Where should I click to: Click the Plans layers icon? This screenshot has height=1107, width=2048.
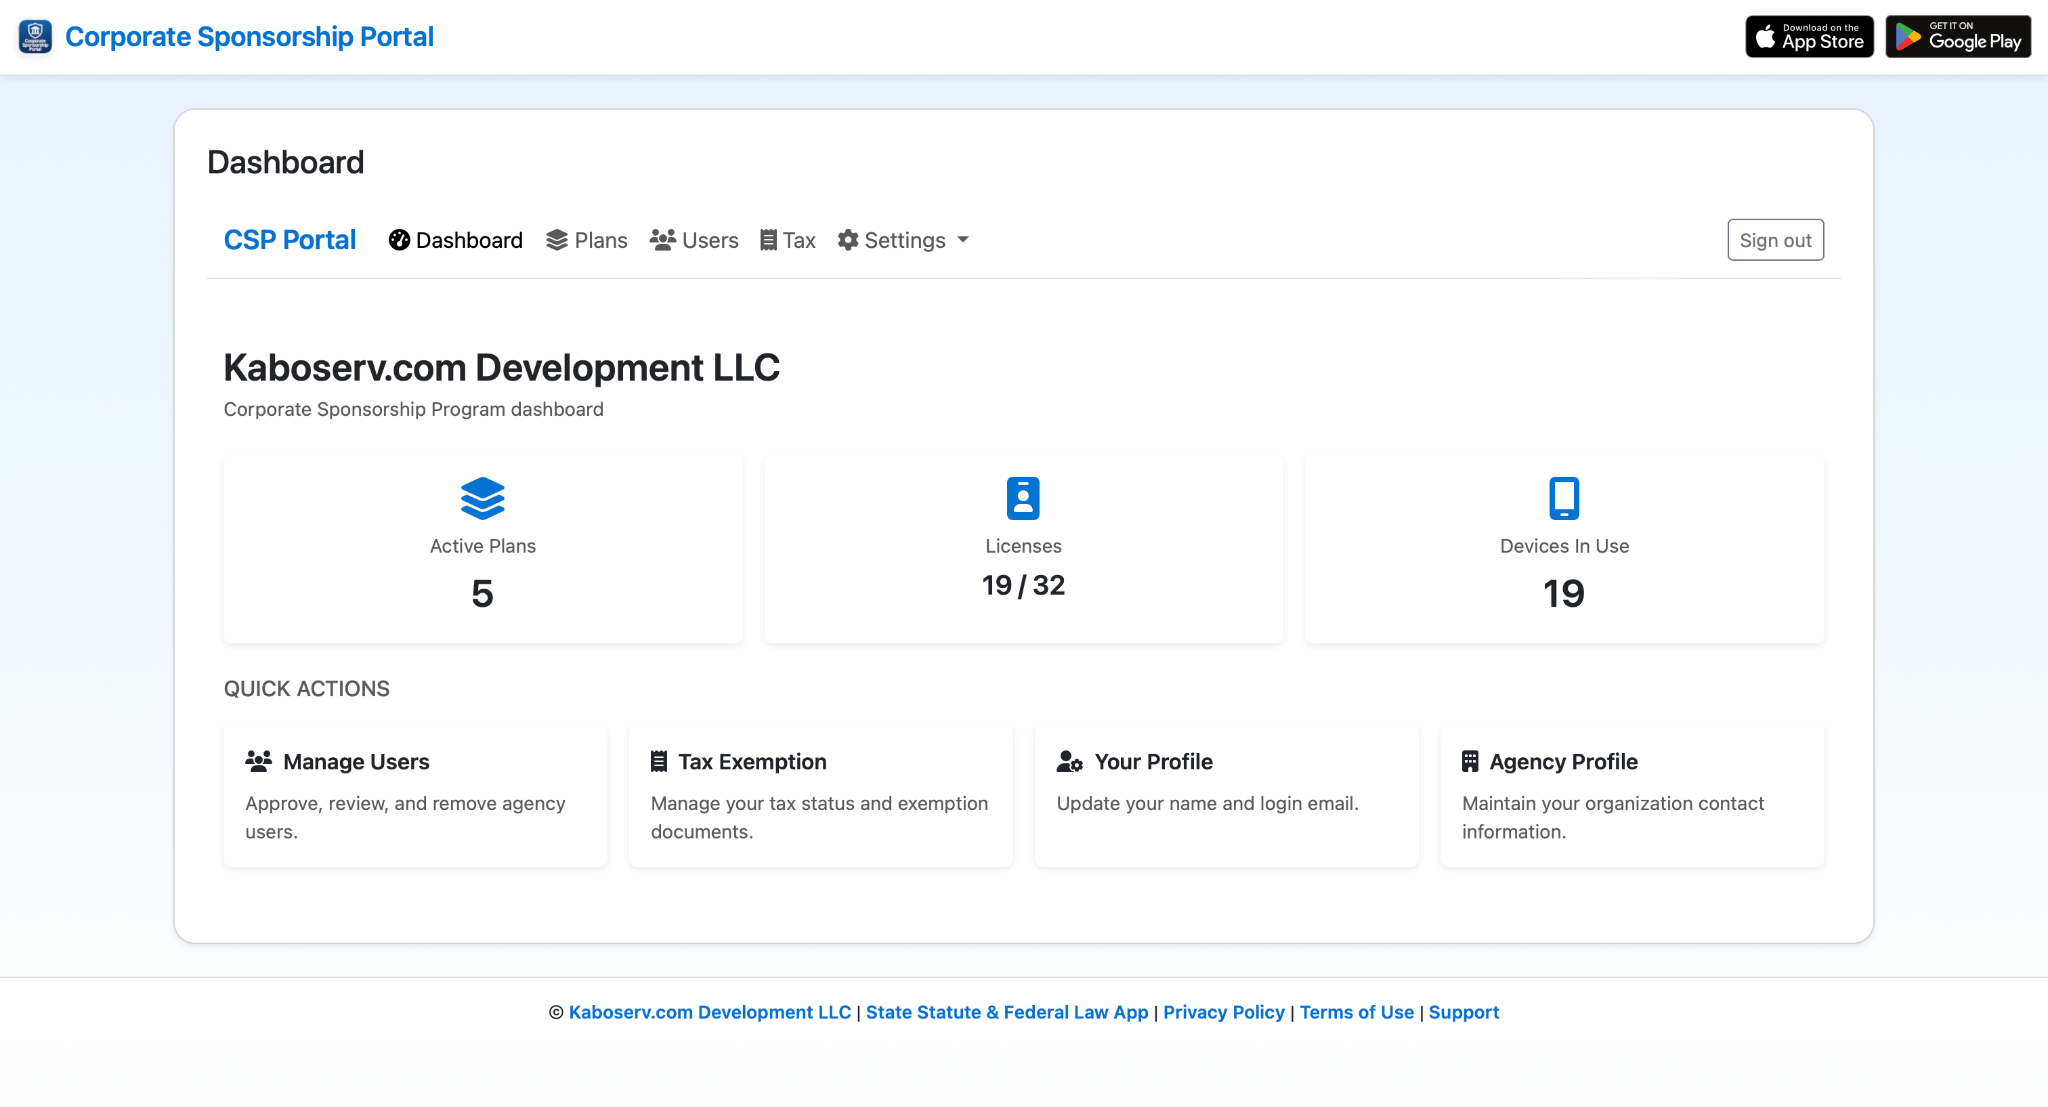(557, 240)
